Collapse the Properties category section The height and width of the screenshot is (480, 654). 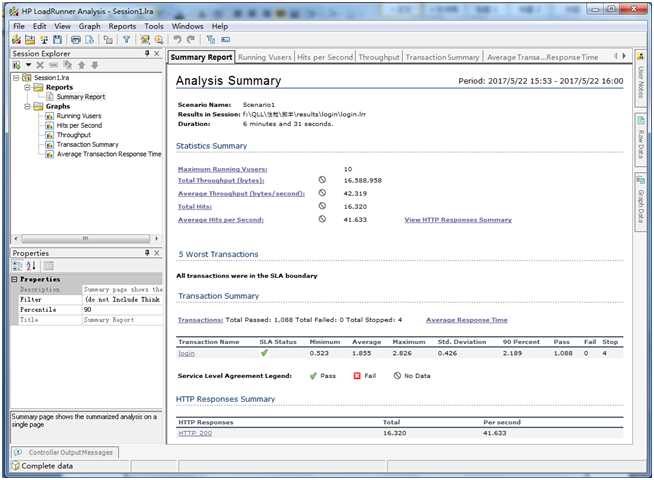coord(14,279)
